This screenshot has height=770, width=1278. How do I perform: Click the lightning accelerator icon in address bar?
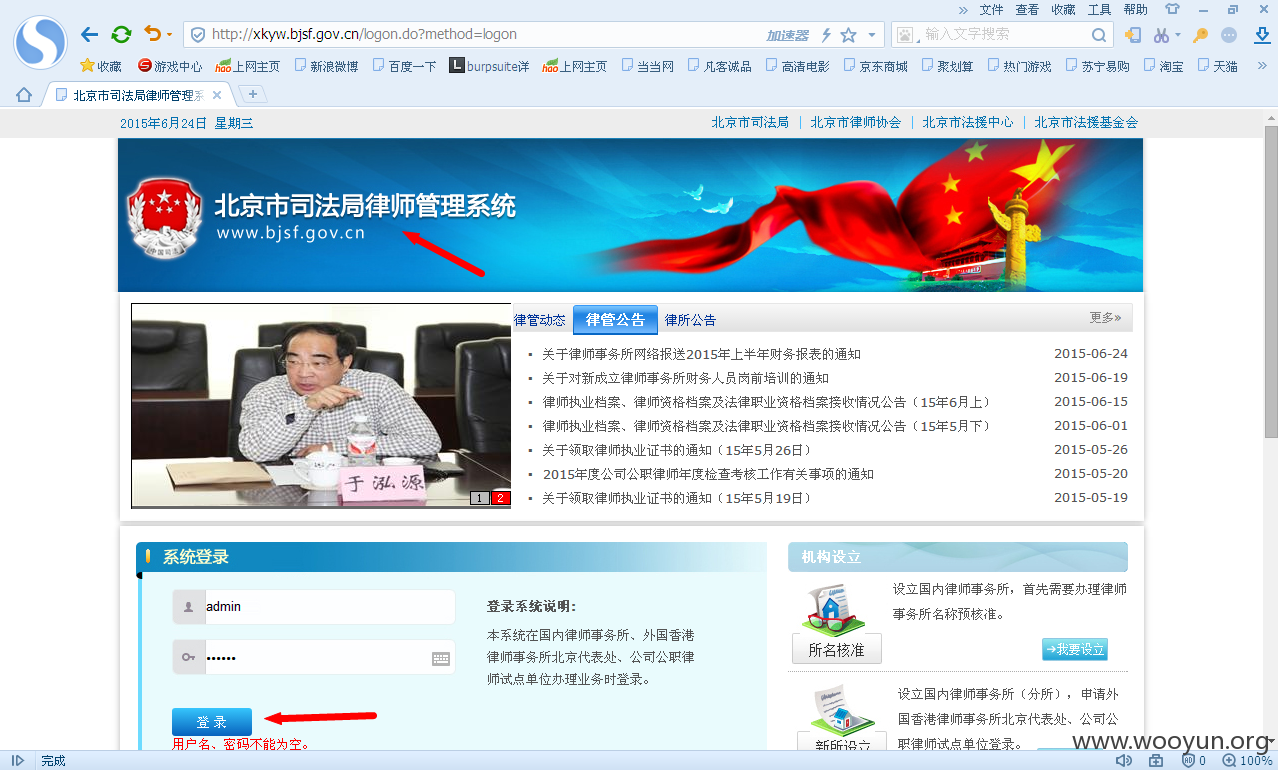tap(826, 35)
